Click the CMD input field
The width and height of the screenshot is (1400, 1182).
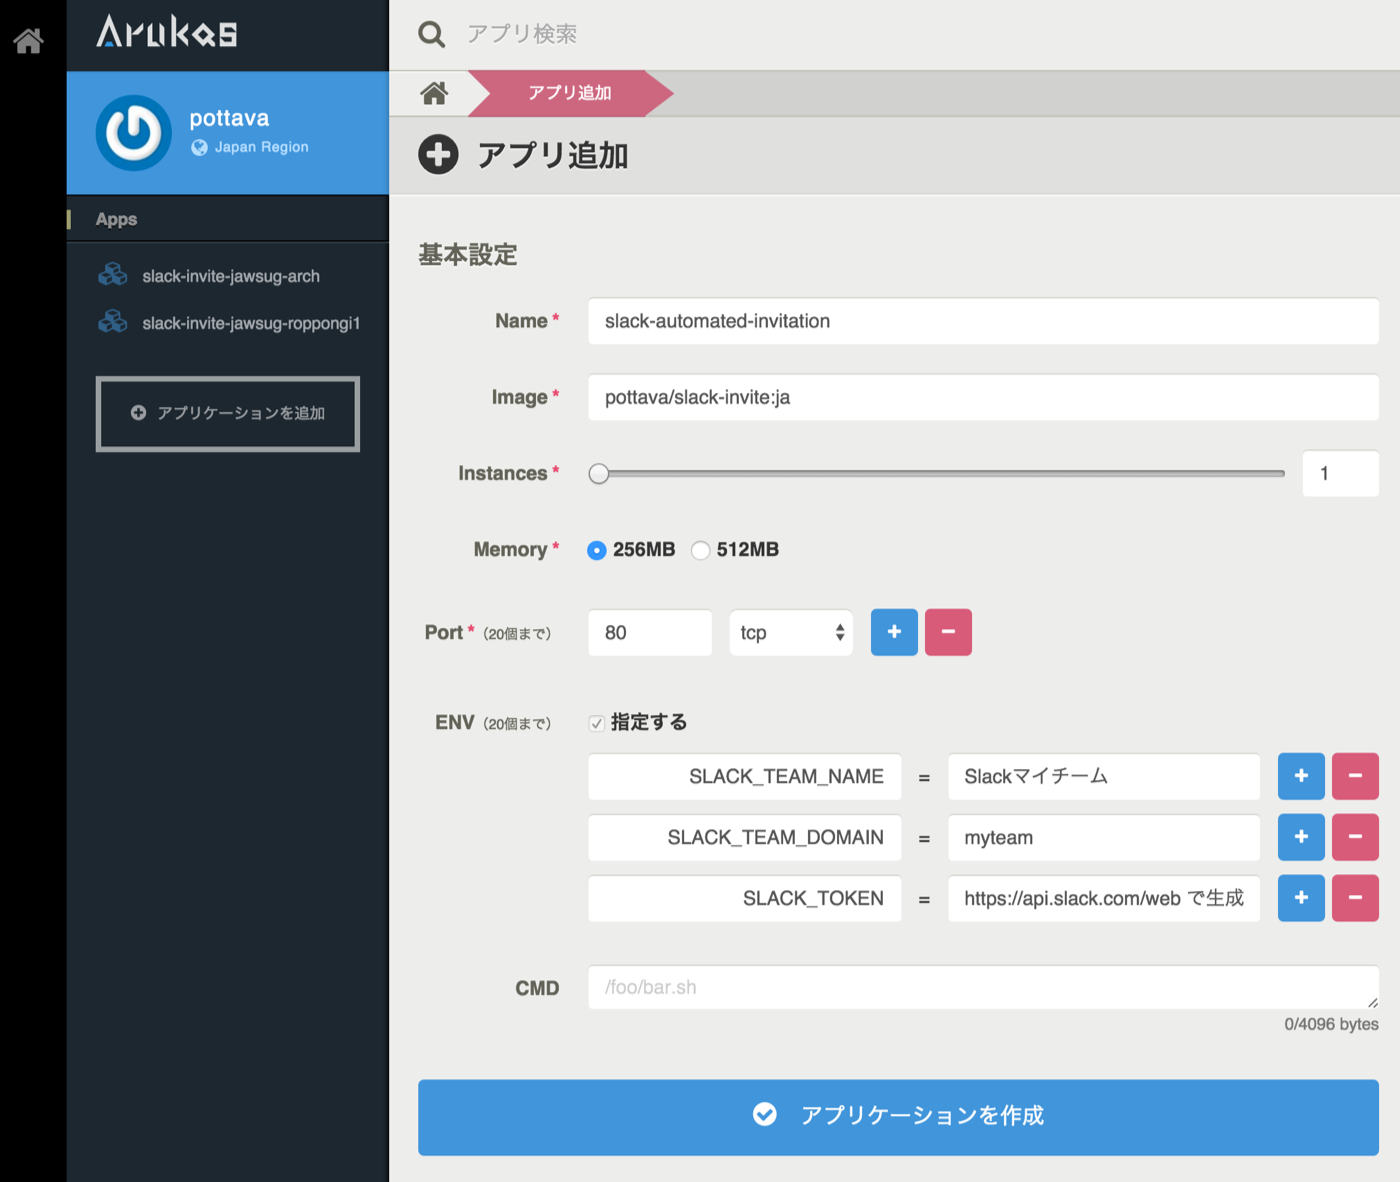(983, 988)
